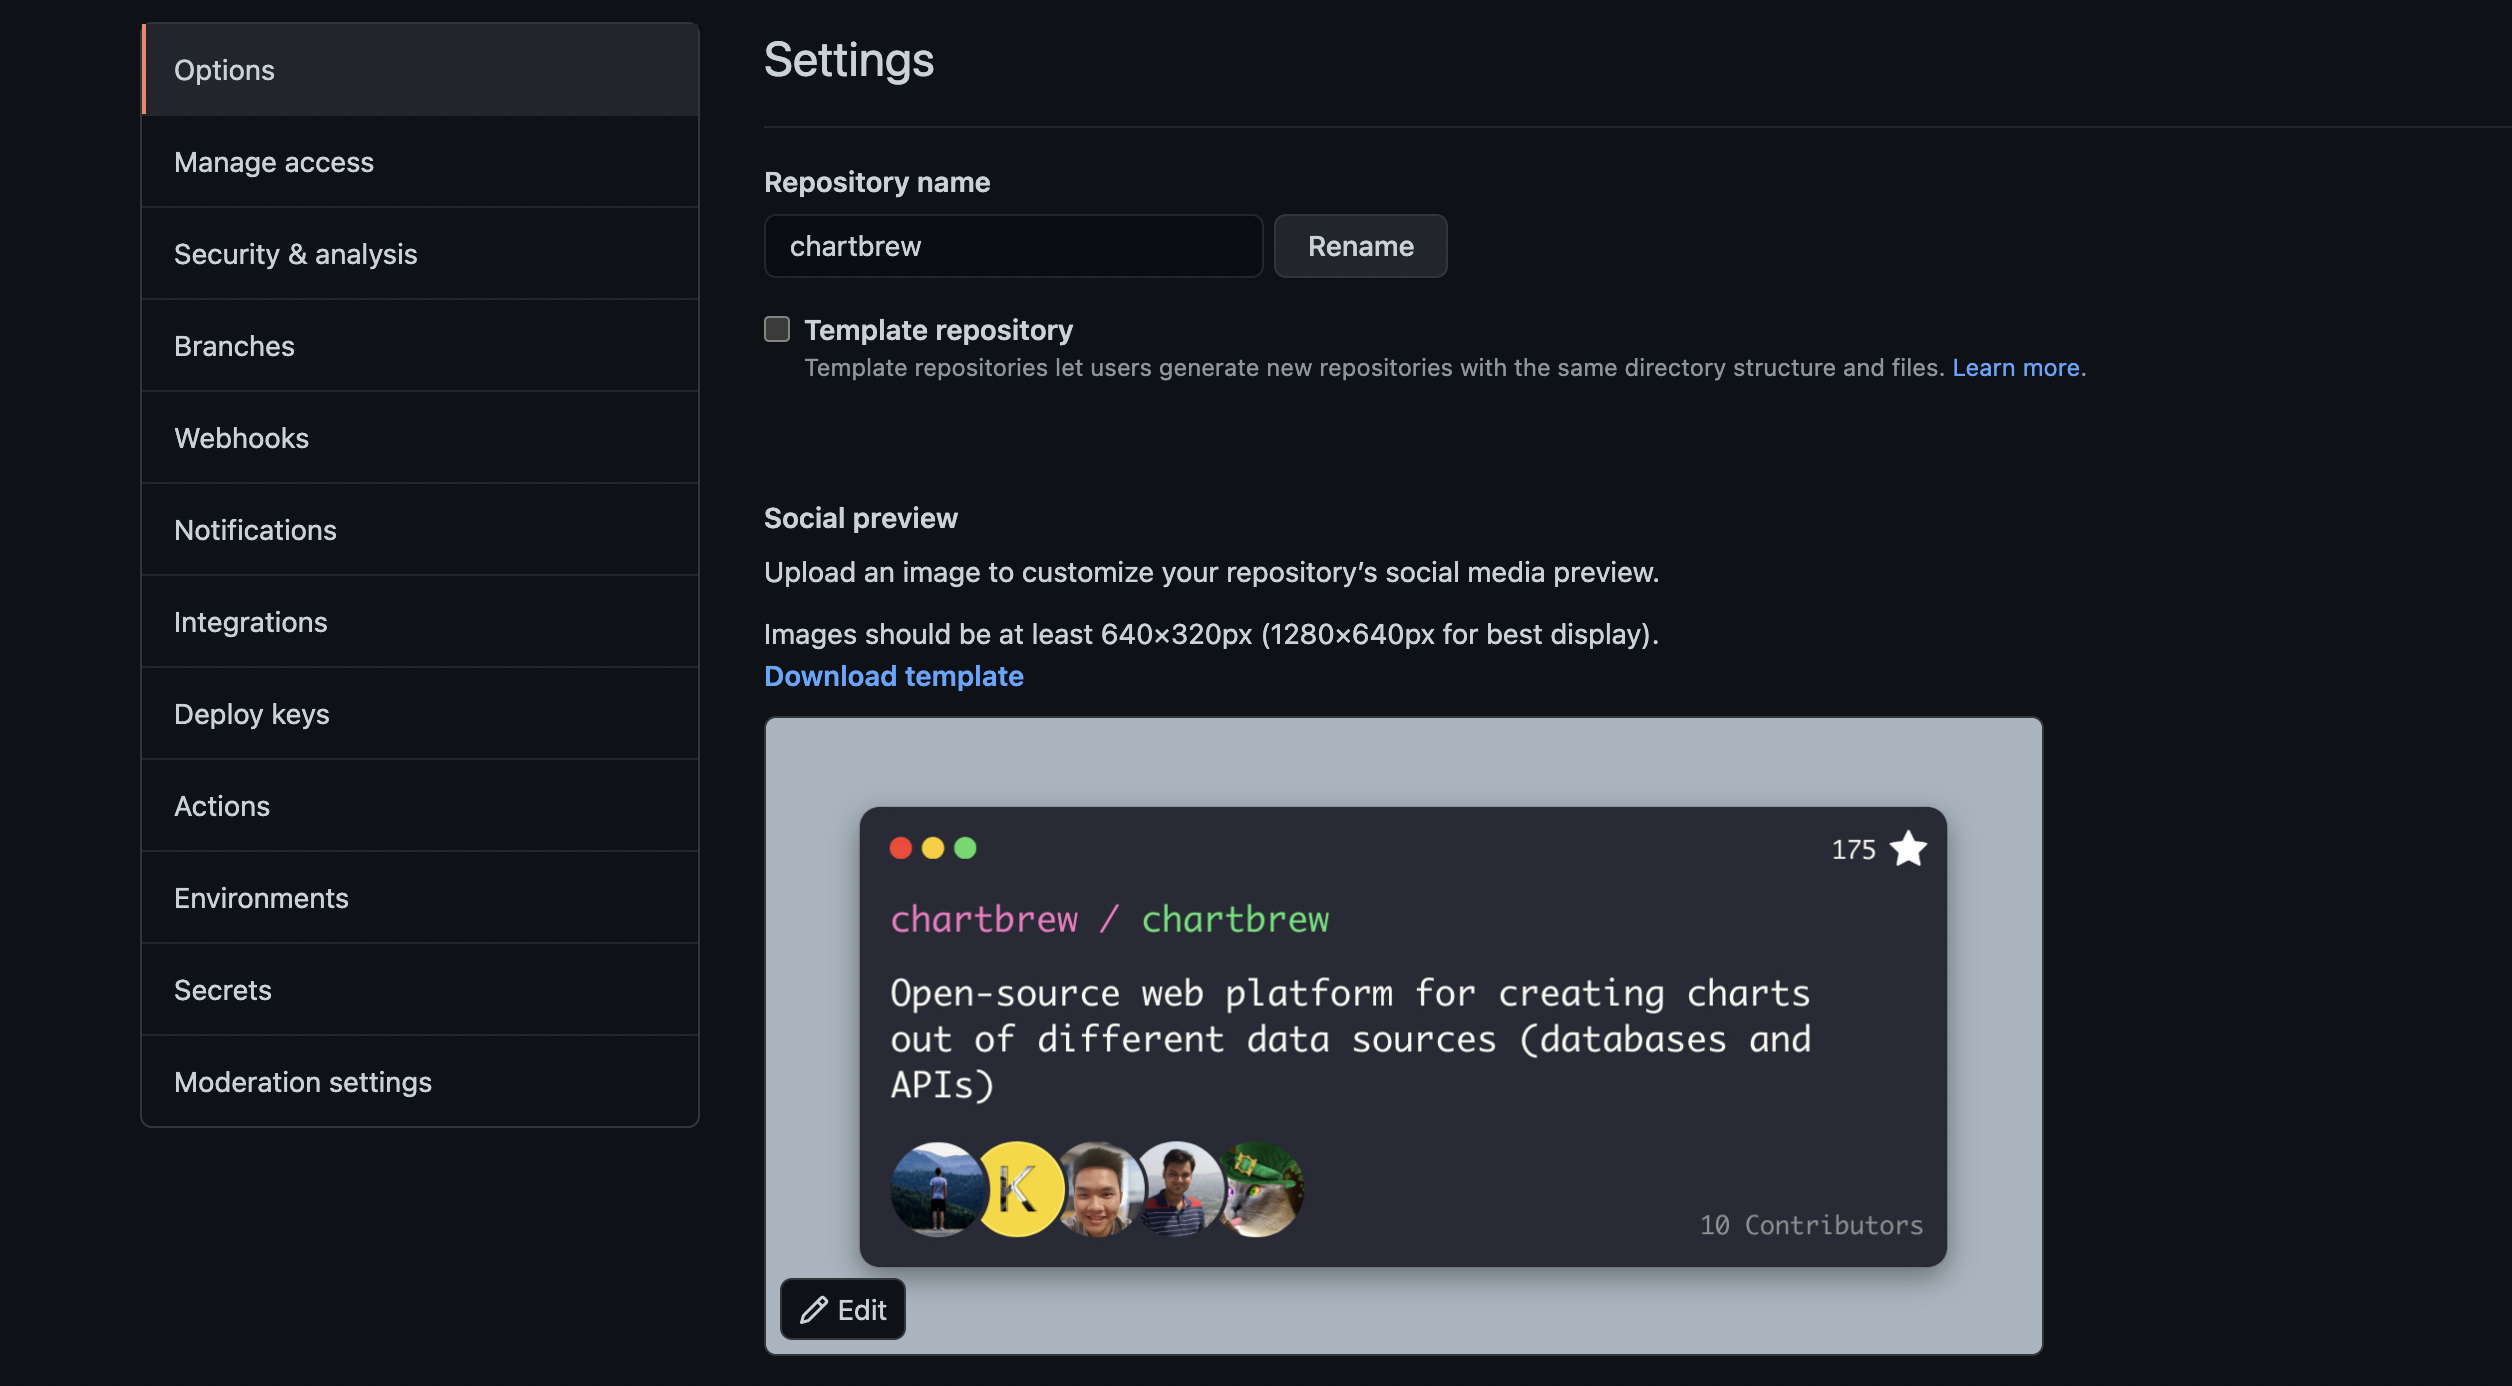Open the Webhooks sidebar item
Viewport: 2512px width, 1386px height.
[241, 438]
